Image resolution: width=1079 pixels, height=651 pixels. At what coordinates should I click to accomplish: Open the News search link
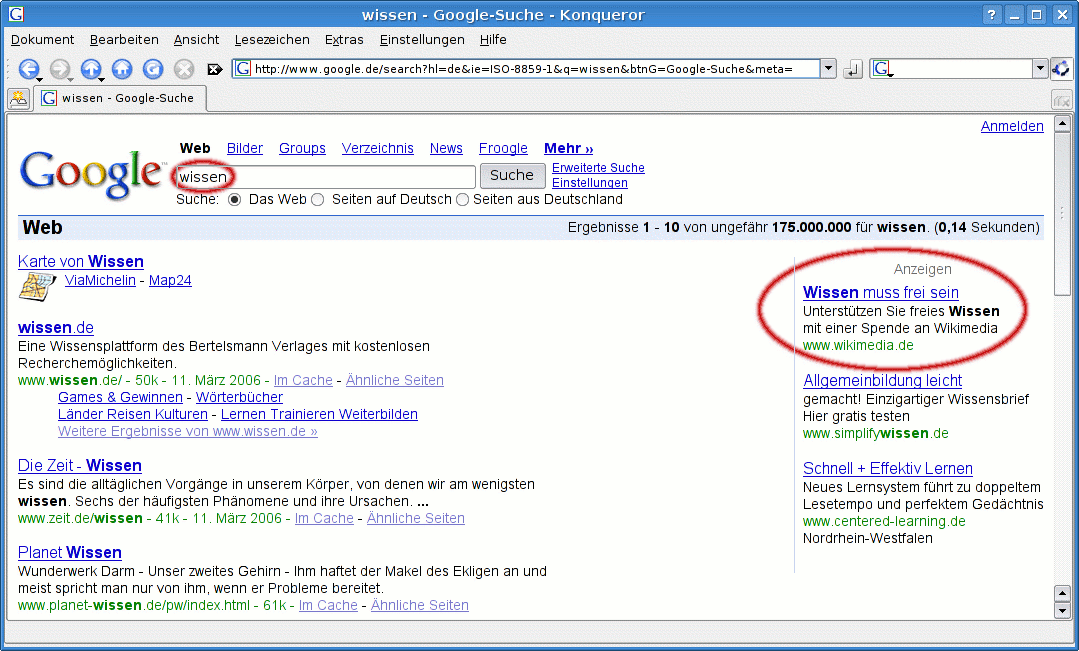(x=446, y=148)
